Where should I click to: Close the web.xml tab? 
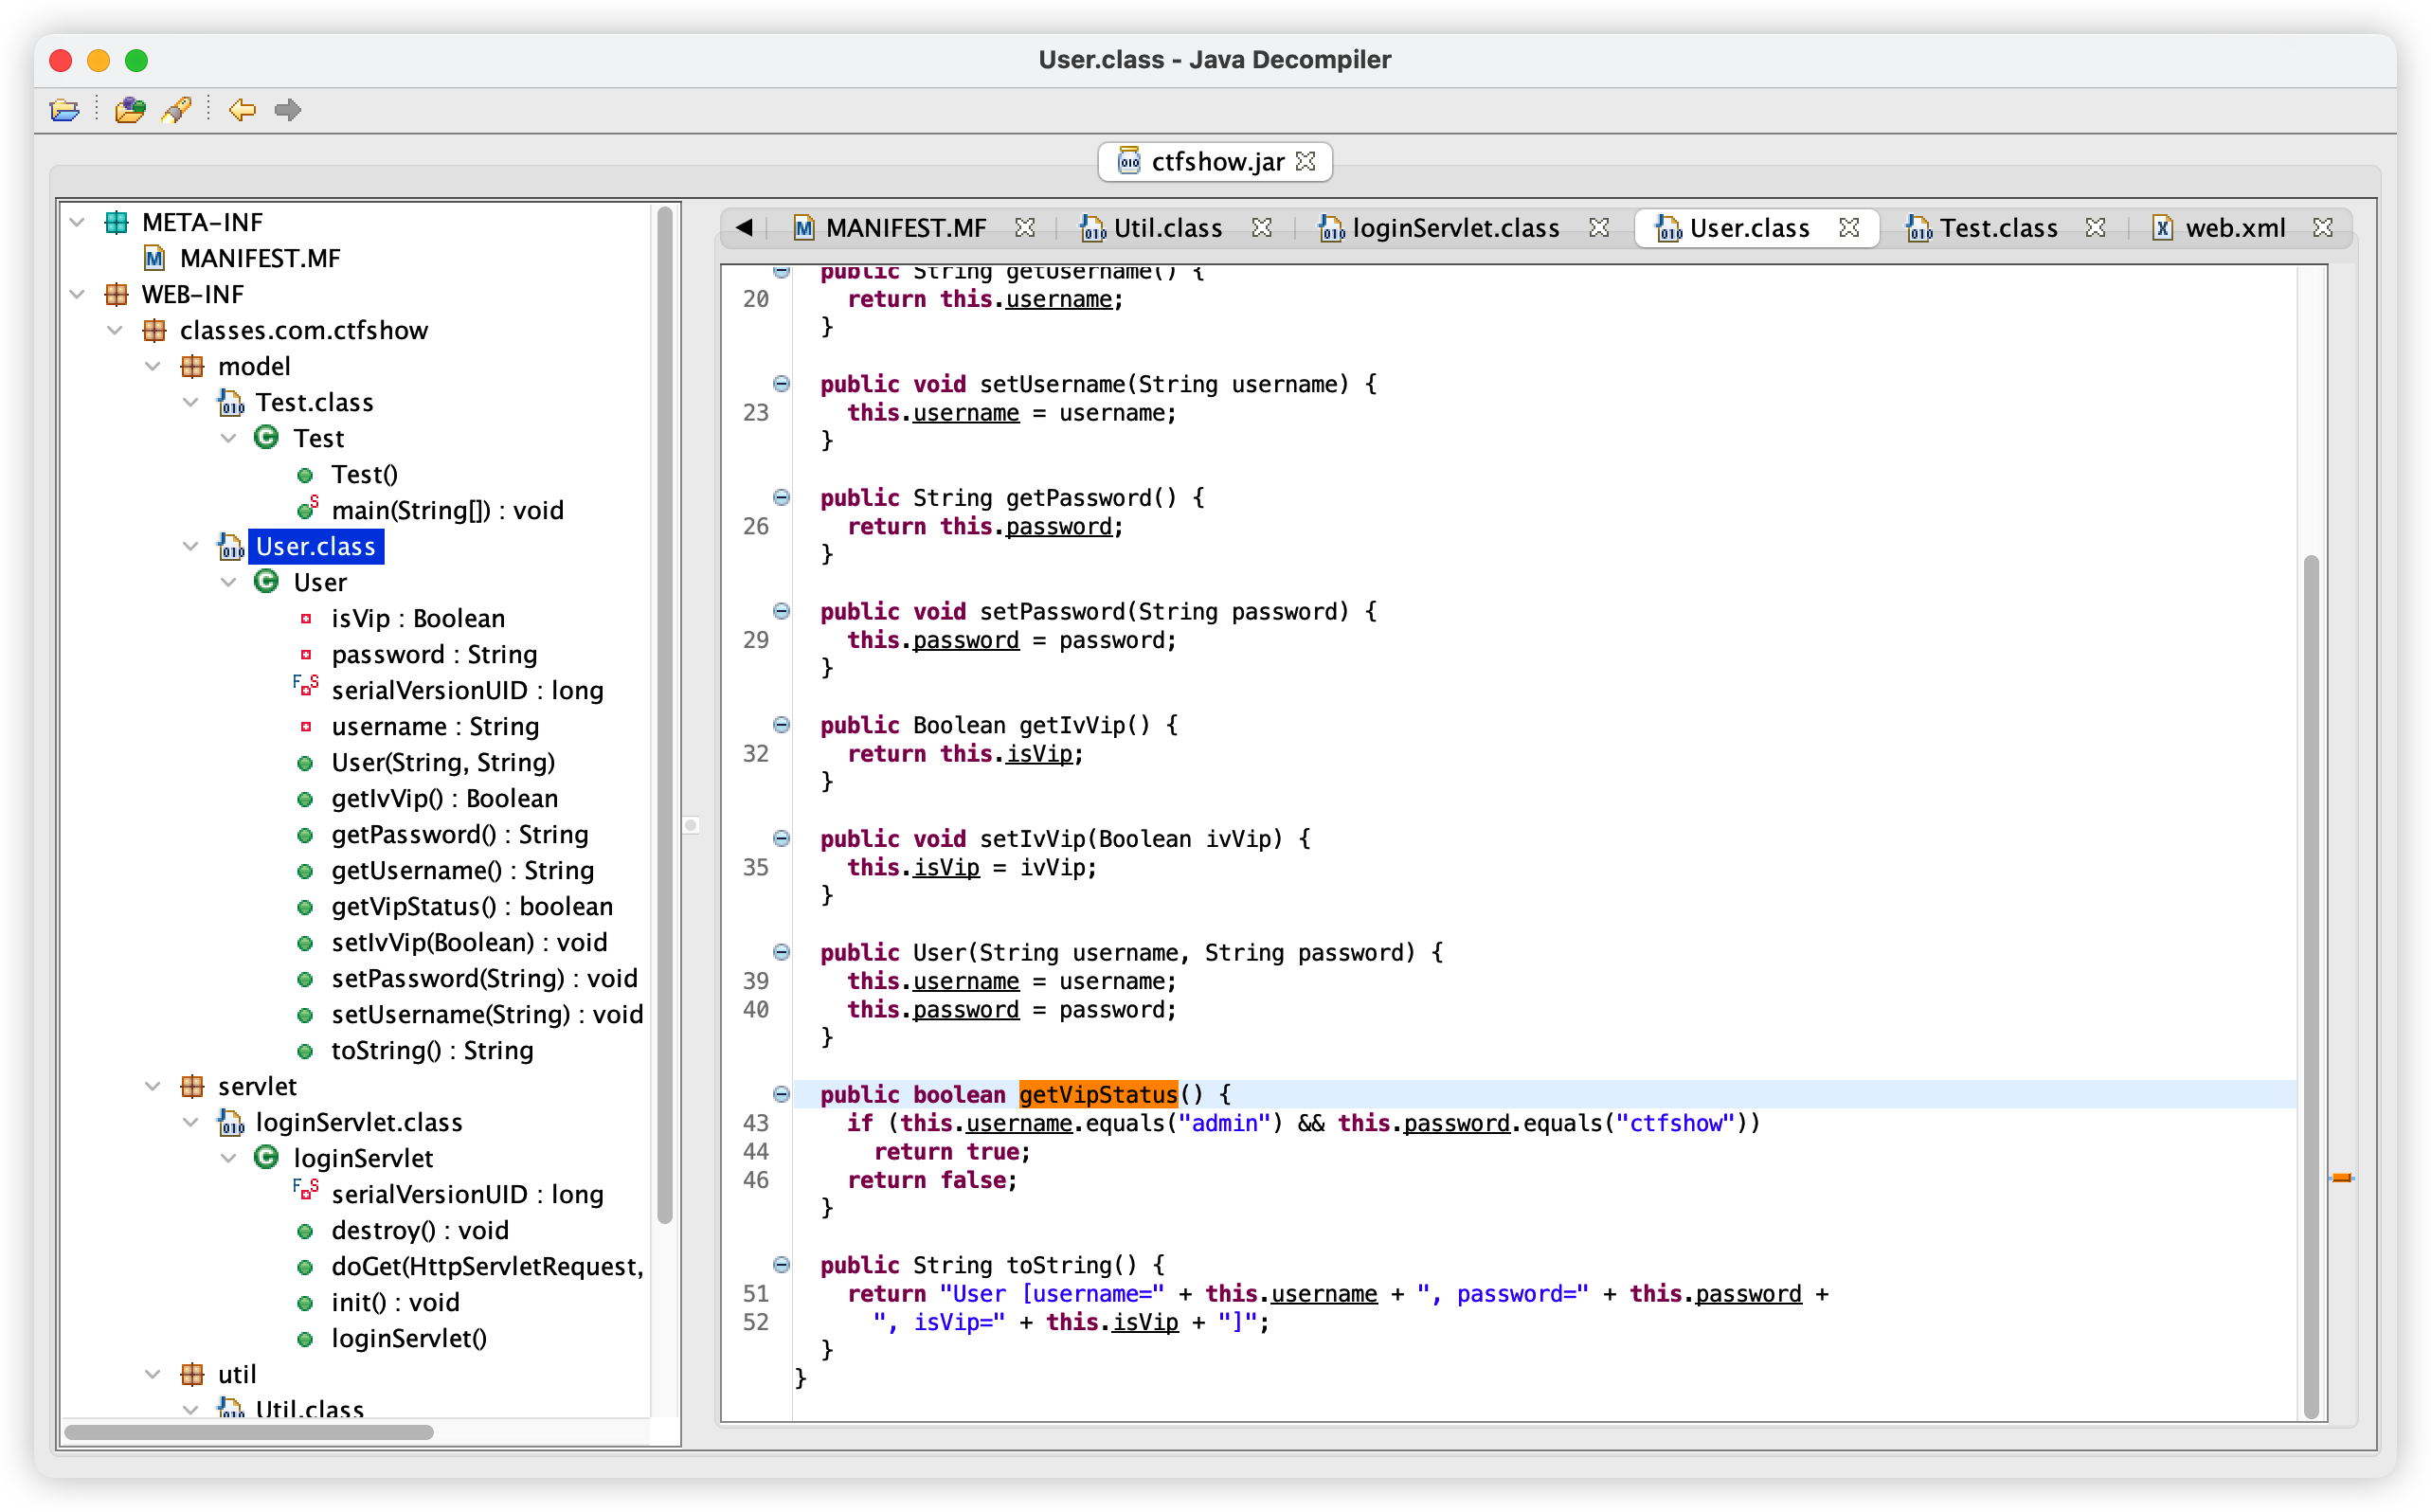point(2323,228)
